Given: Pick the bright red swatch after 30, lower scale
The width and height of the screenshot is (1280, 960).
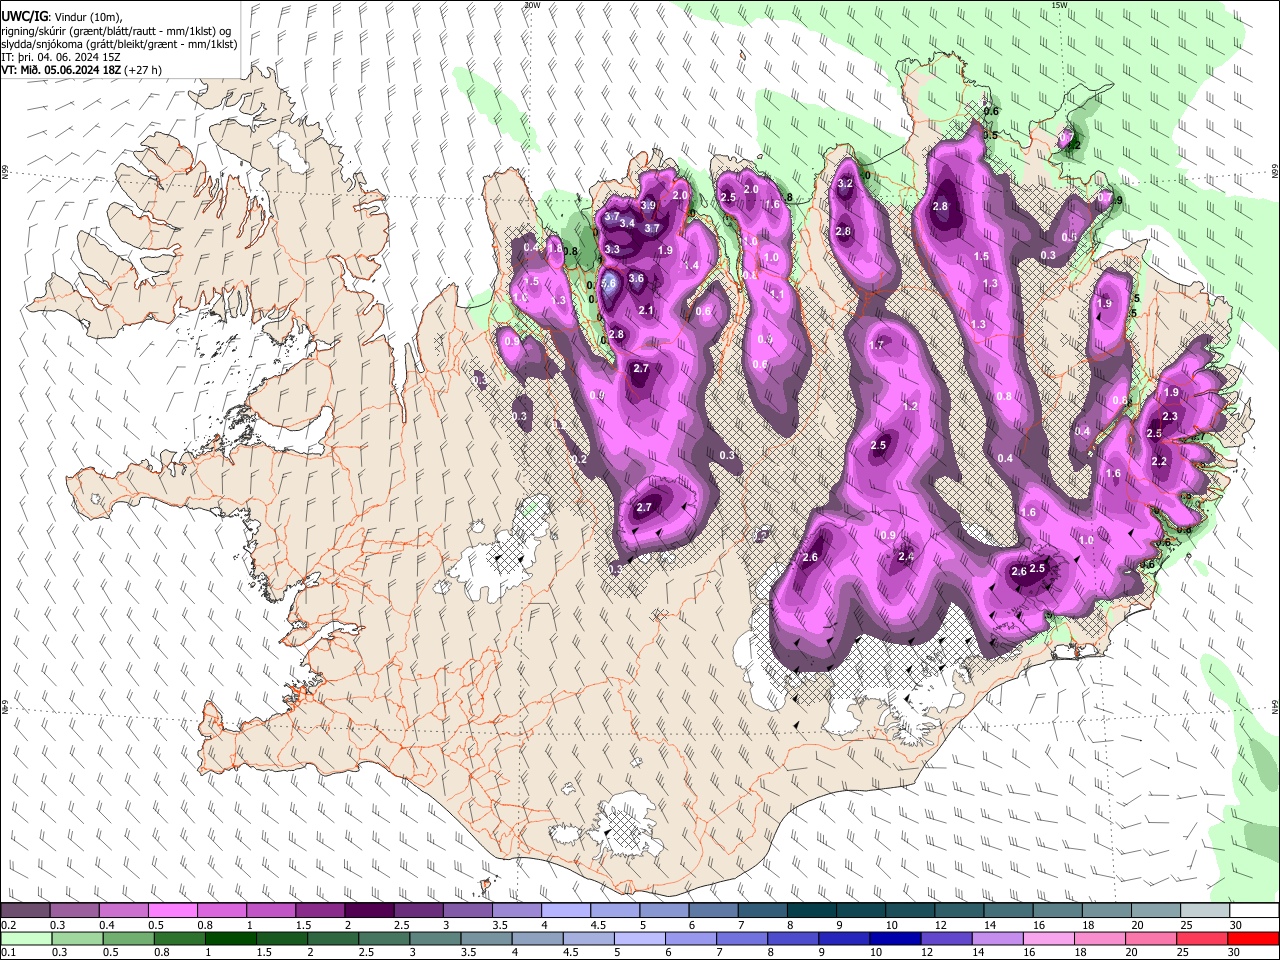Looking at the screenshot, I should pos(1251,938).
